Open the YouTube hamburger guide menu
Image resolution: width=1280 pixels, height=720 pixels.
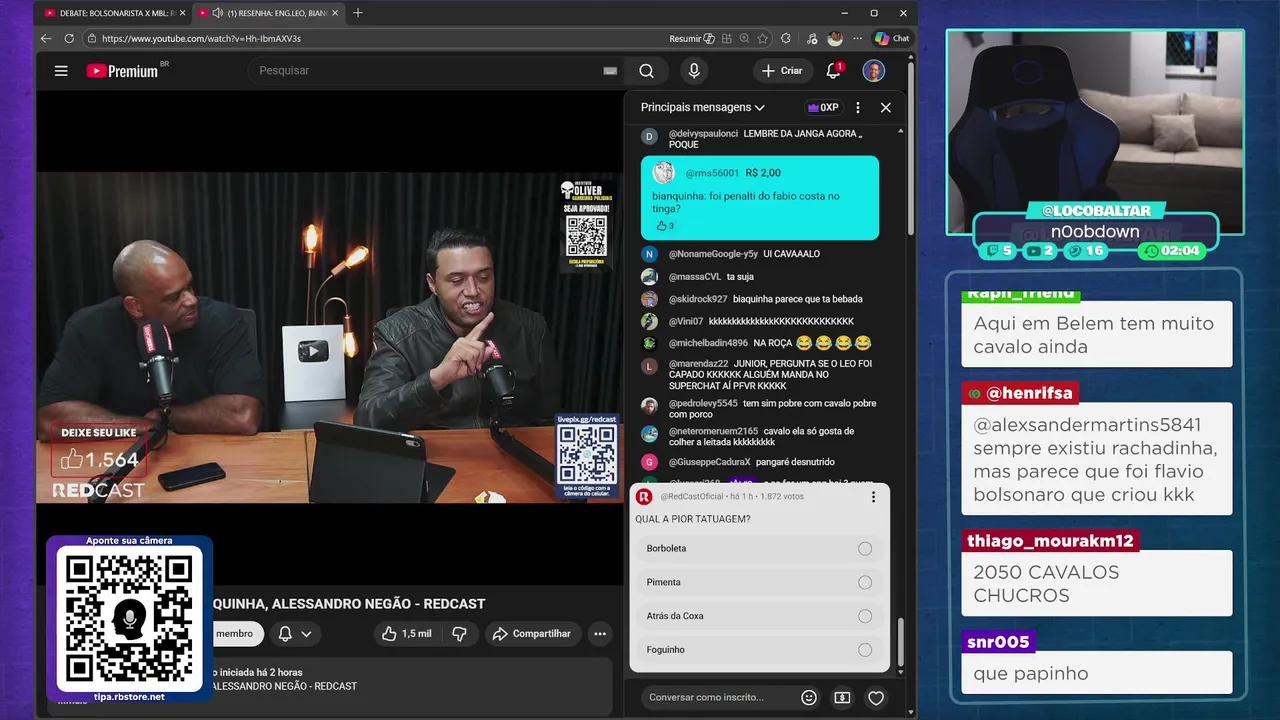point(61,71)
